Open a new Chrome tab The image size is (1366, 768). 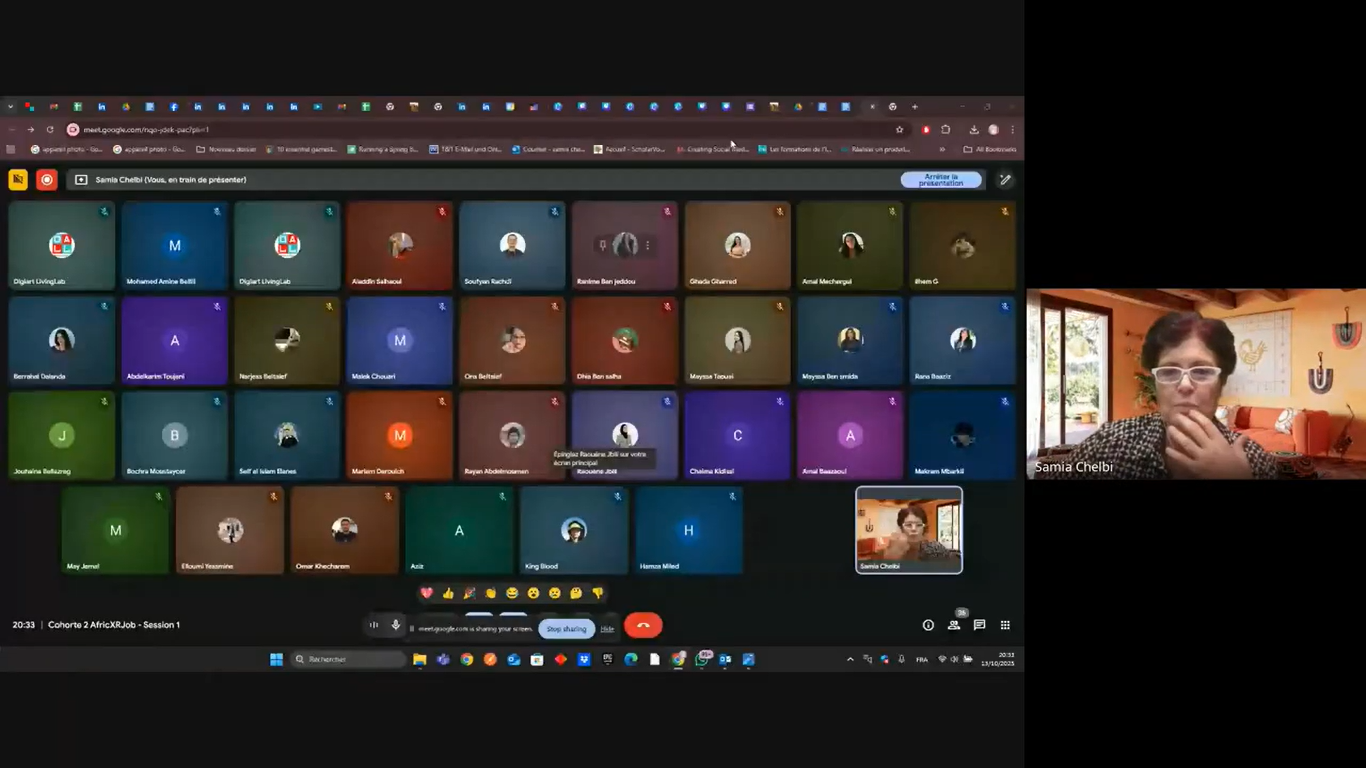point(914,107)
